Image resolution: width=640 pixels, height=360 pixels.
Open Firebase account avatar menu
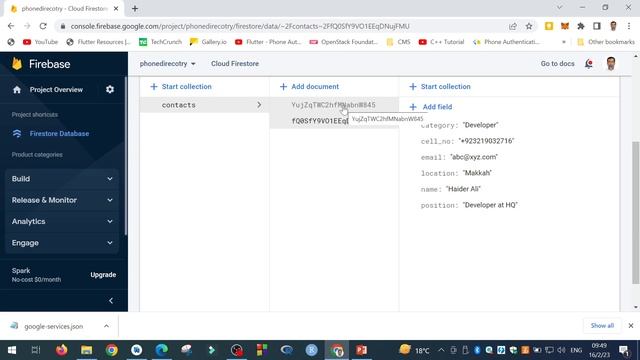pyautogui.click(x=611, y=64)
